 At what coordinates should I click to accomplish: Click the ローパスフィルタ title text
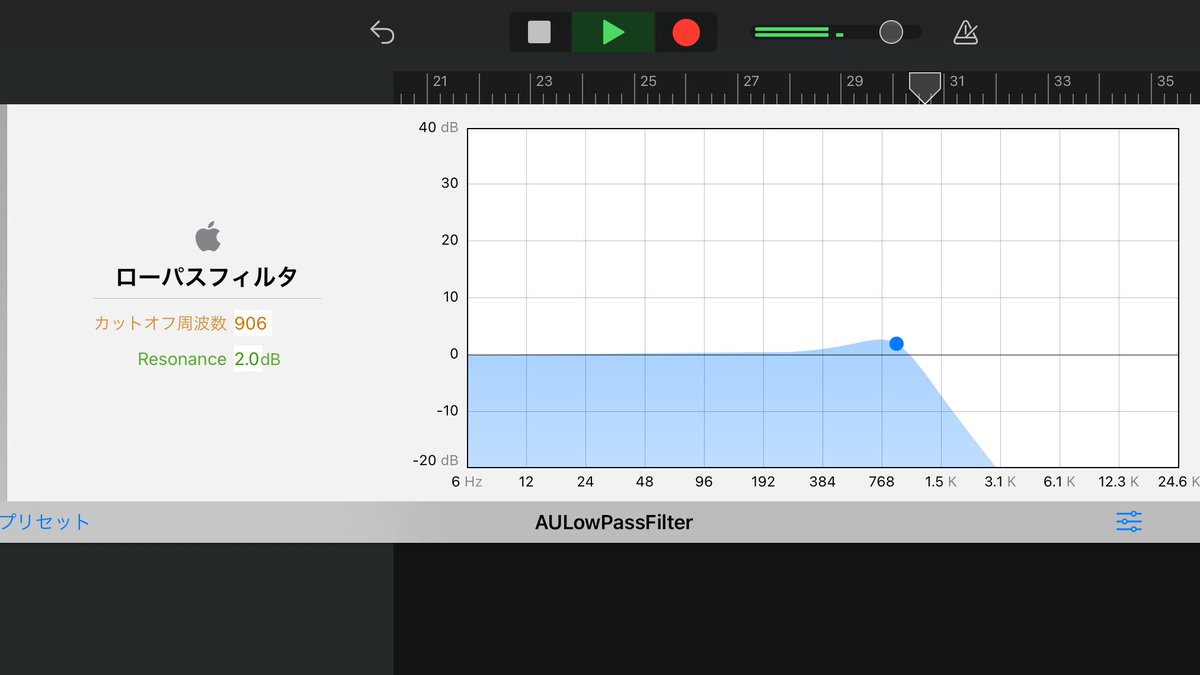(207, 277)
